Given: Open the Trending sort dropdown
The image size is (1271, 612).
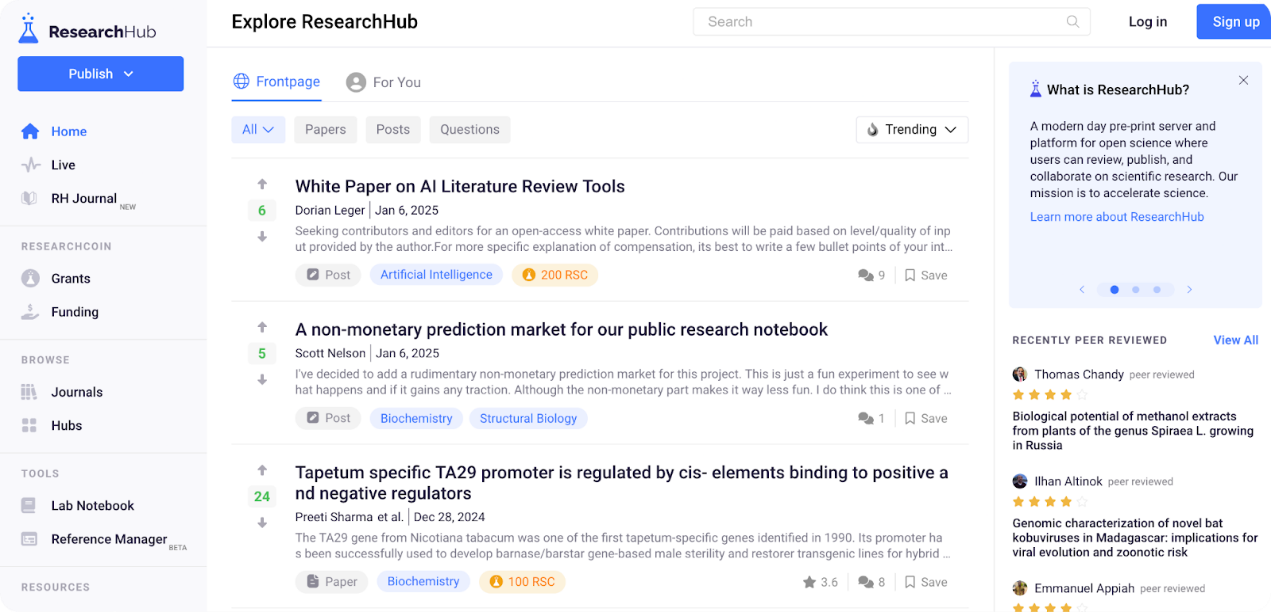Looking at the screenshot, I should [912, 130].
